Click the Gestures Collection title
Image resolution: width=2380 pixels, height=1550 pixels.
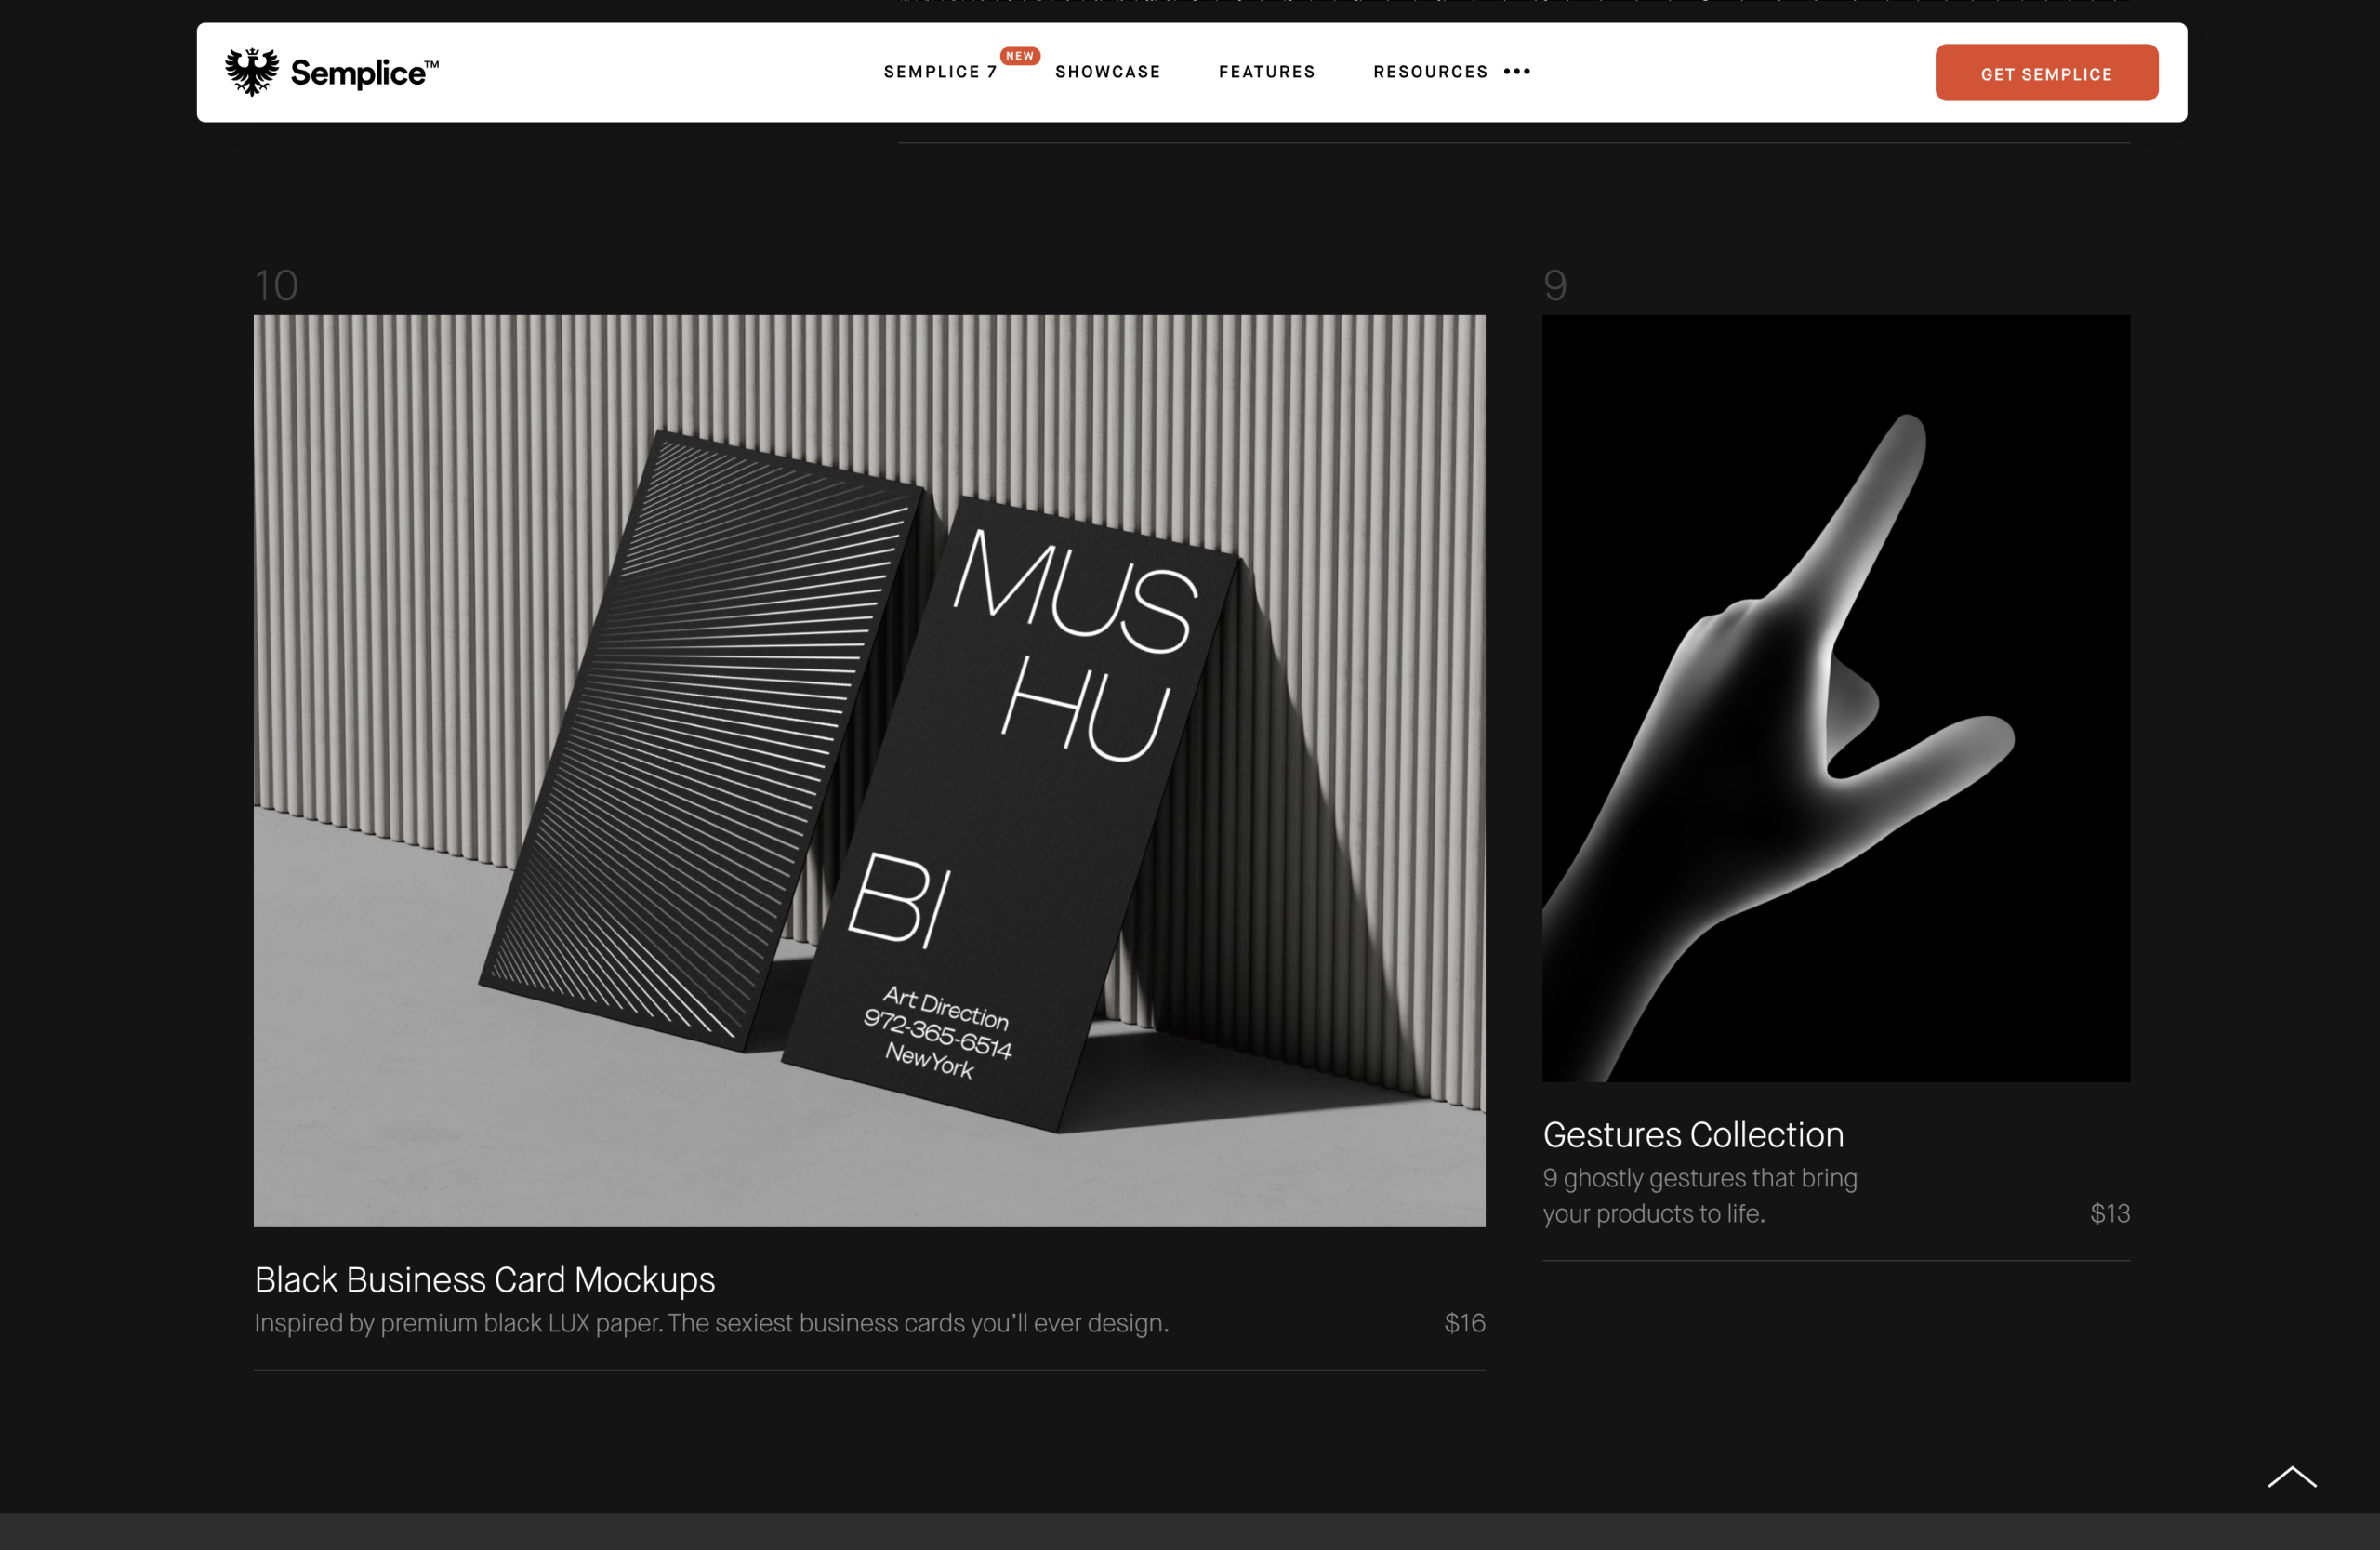point(1692,1134)
